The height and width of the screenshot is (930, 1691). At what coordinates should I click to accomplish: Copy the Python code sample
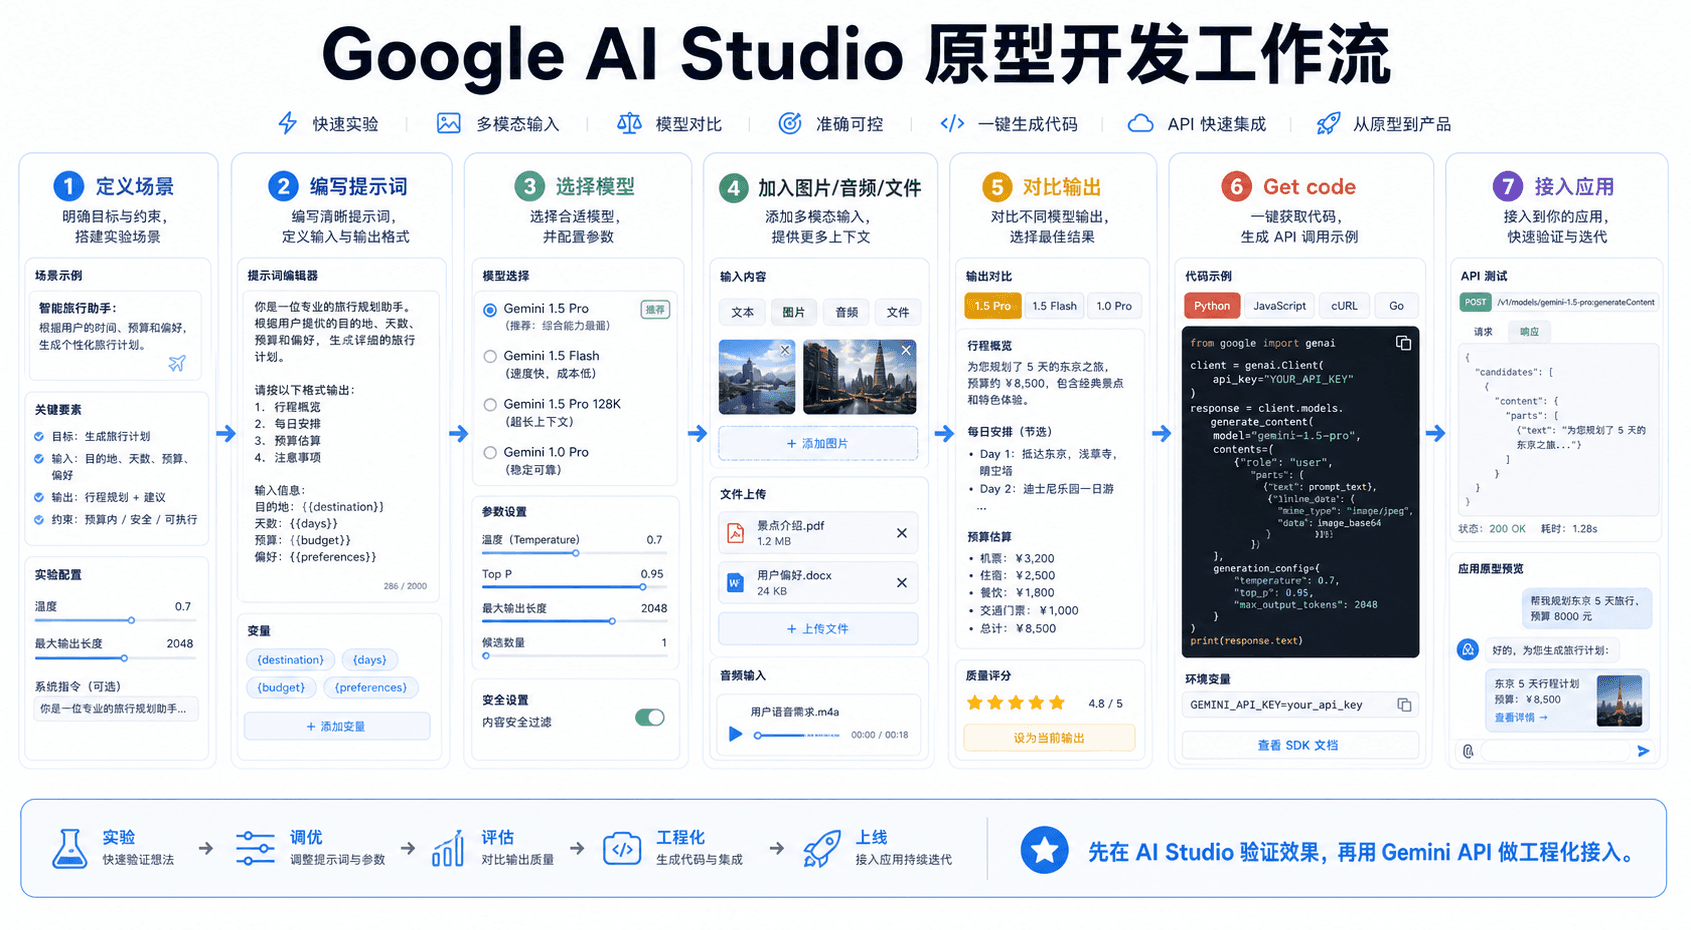tap(1403, 343)
